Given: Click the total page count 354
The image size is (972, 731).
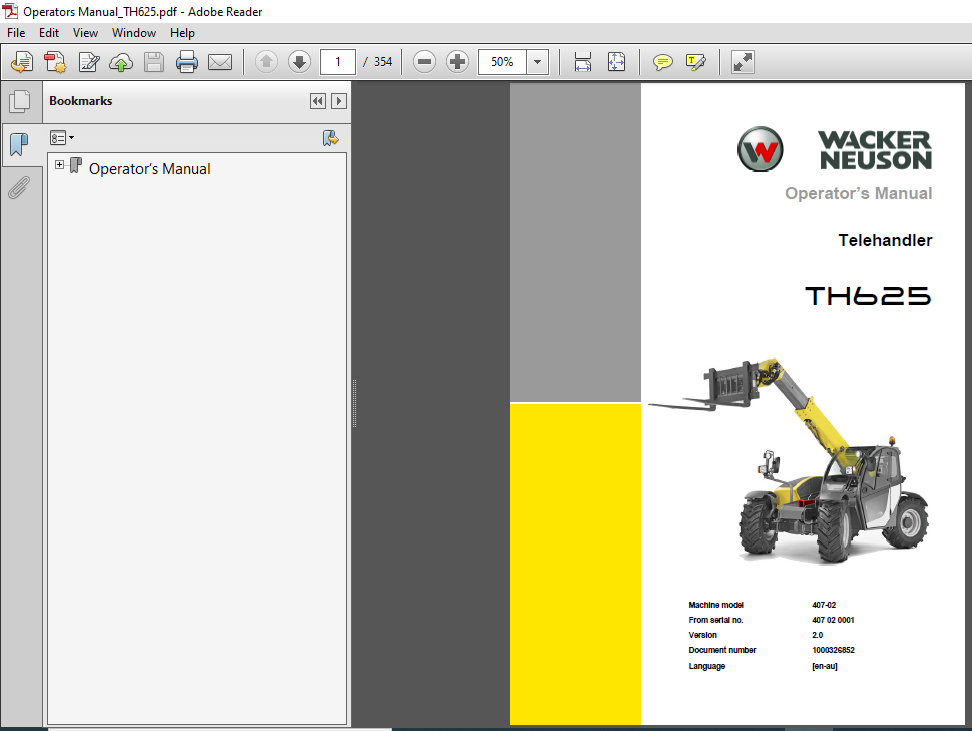Looking at the screenshot, I should pyautogui.click(x=382, y=62).
